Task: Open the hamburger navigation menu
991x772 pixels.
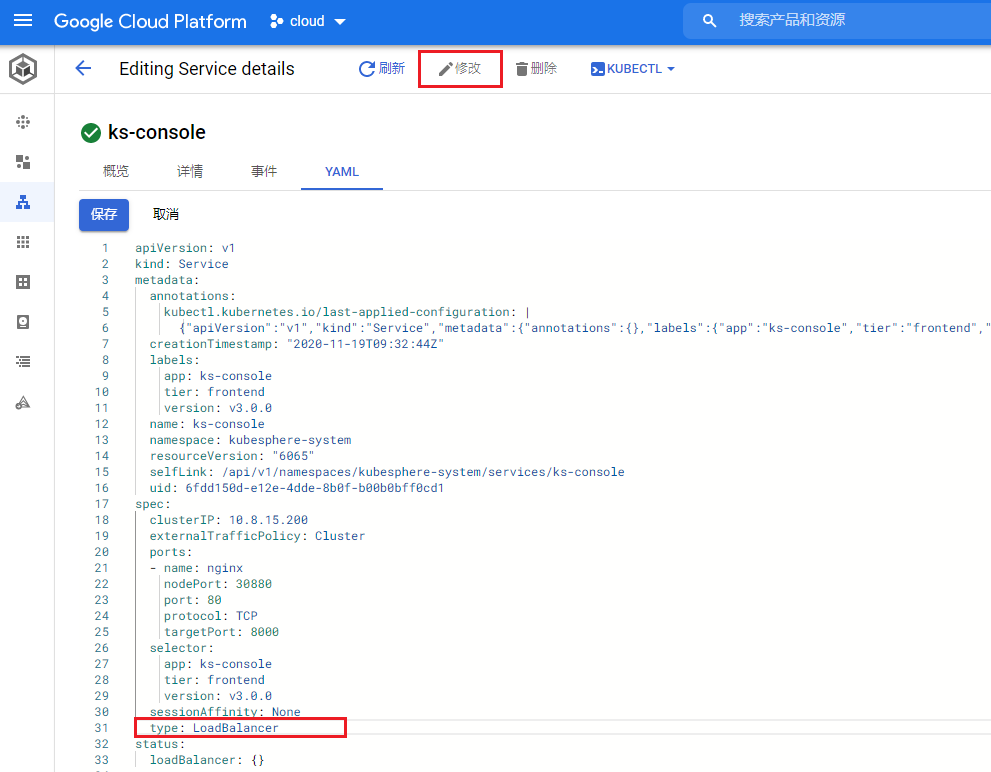Action: [23, 21]
